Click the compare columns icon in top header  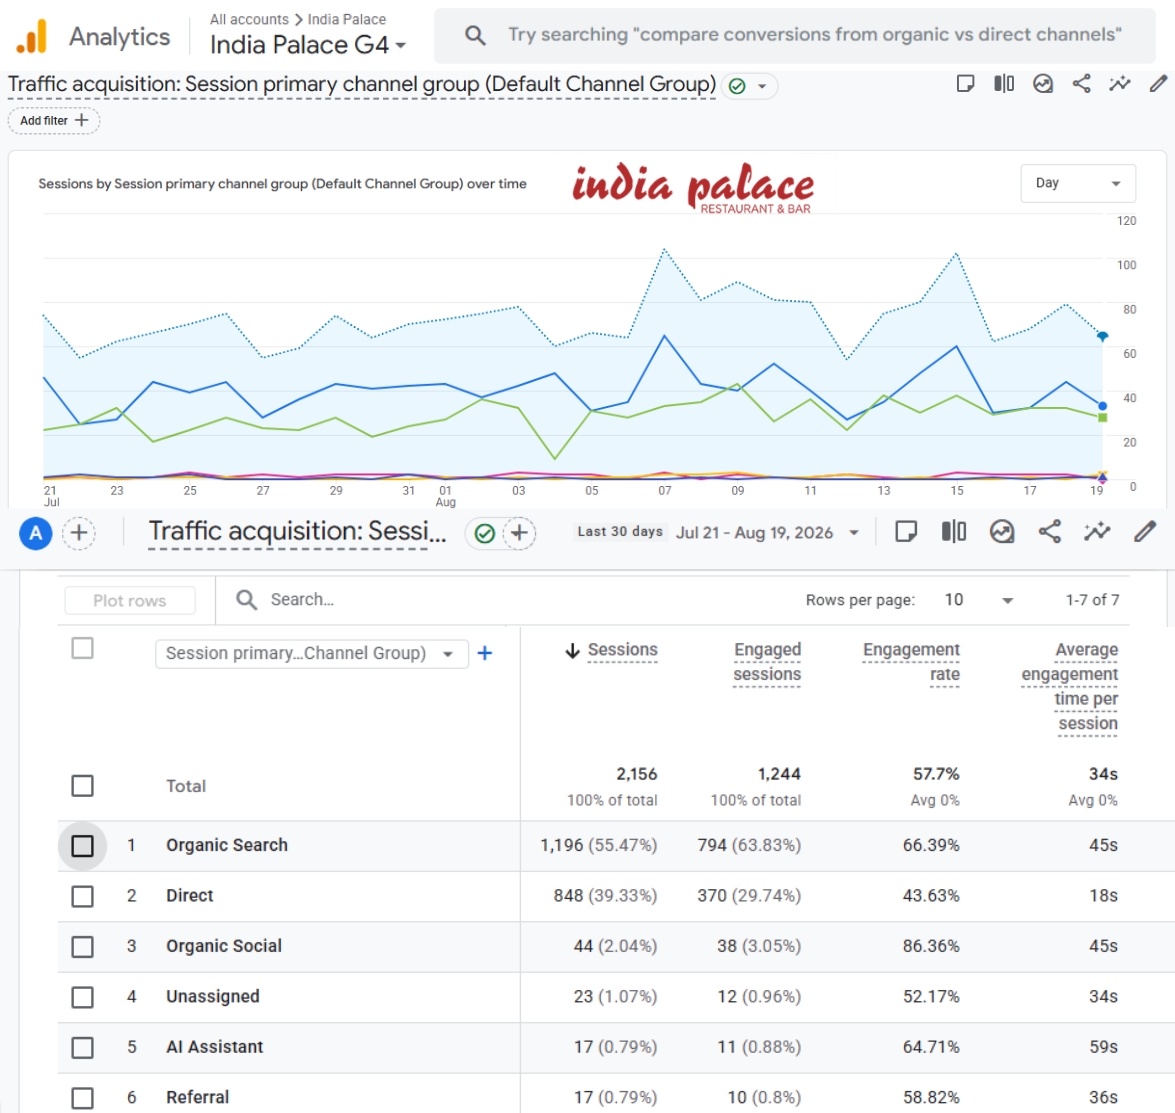coord(1004,84)
